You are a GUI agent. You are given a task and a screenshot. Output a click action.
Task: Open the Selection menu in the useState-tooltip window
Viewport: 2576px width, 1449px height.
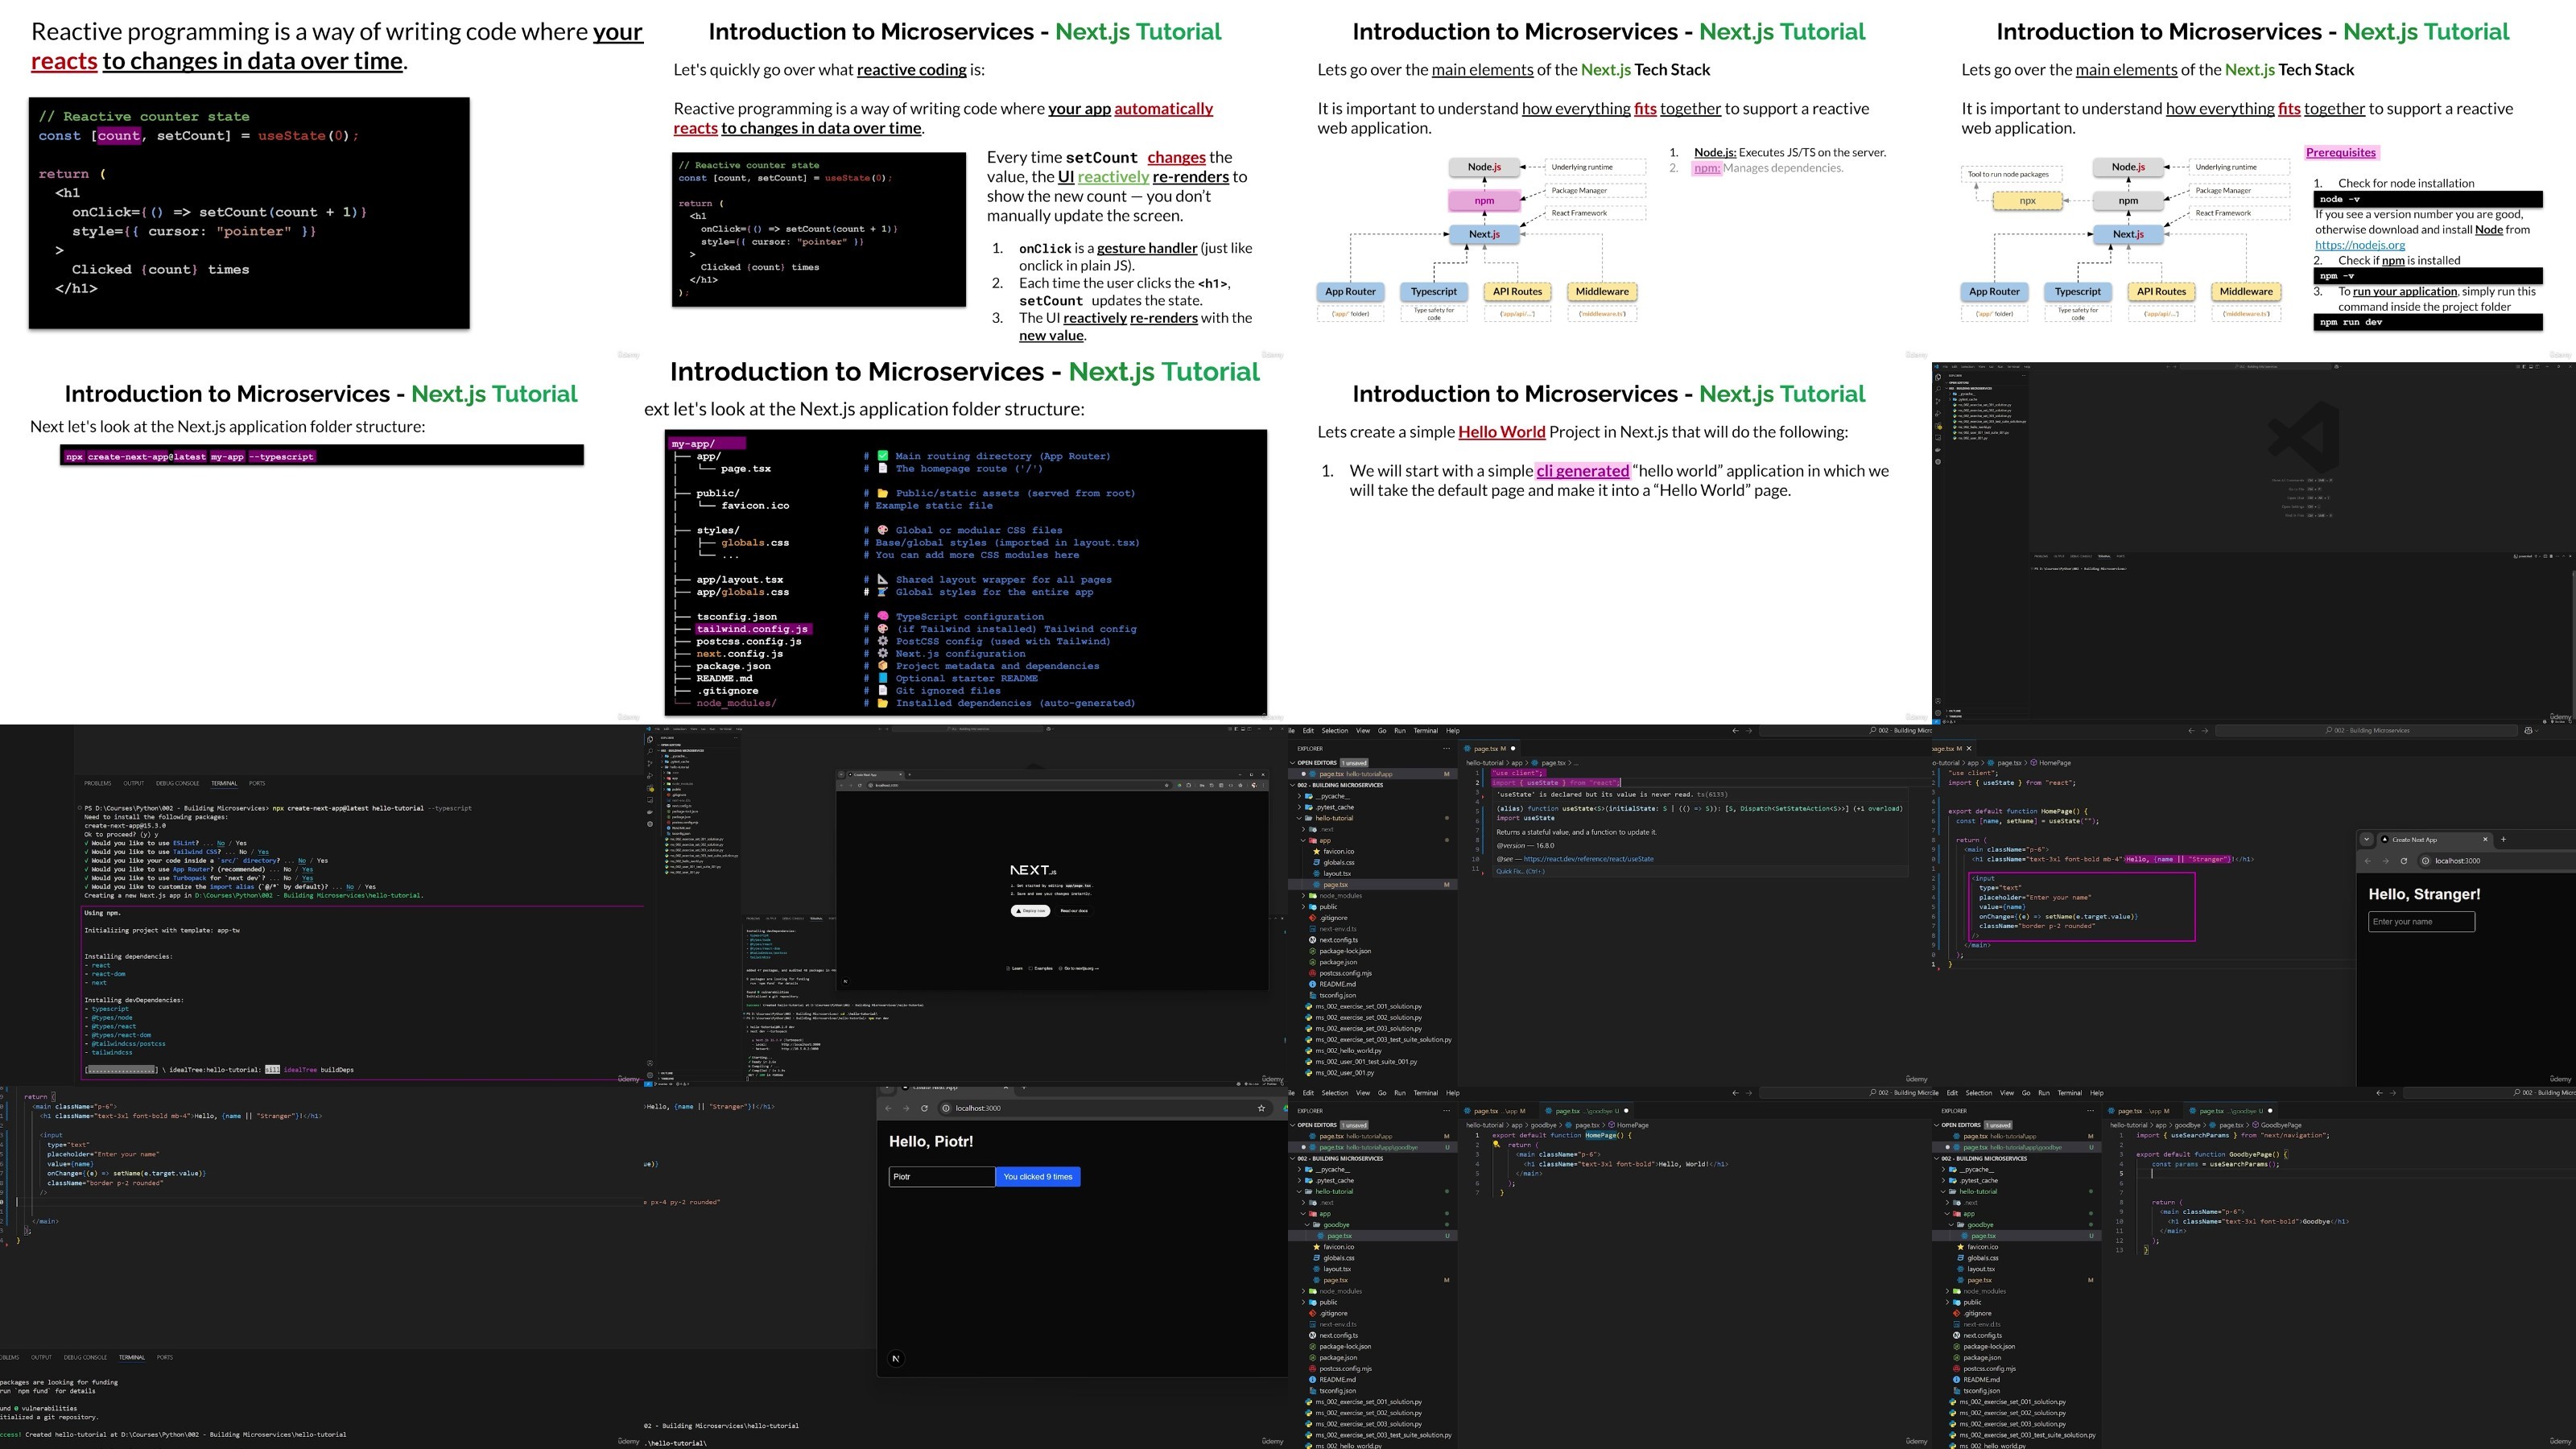click(1335, 731)
